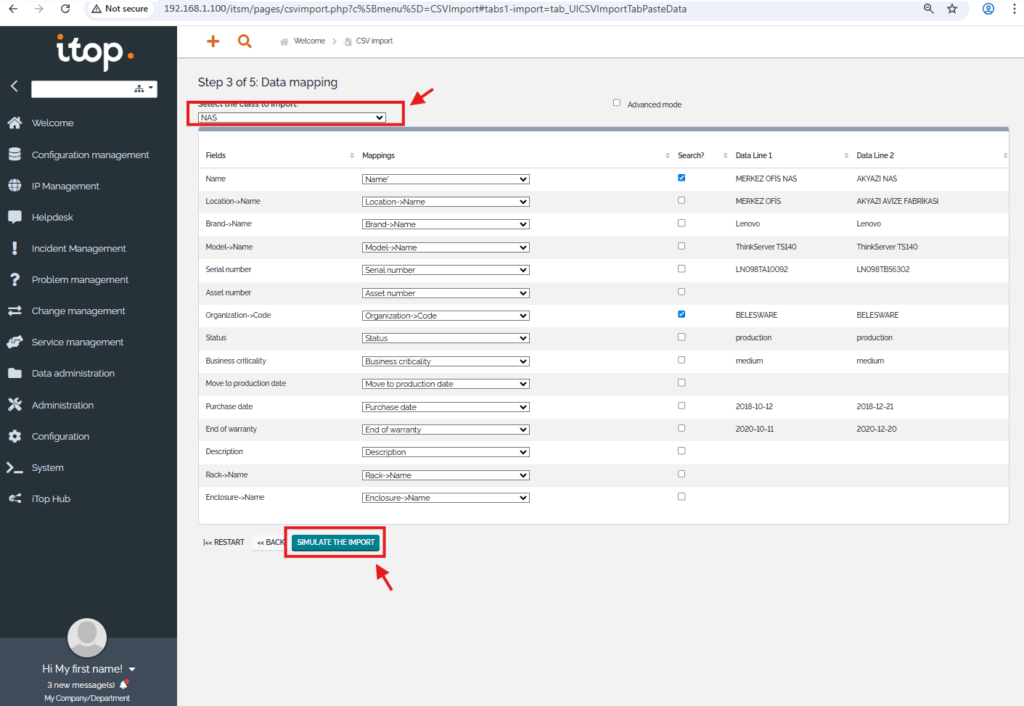This screenshot has width=1024, height=706.
Task: Open the Status mapping dropdown
Action: (445, 338)
